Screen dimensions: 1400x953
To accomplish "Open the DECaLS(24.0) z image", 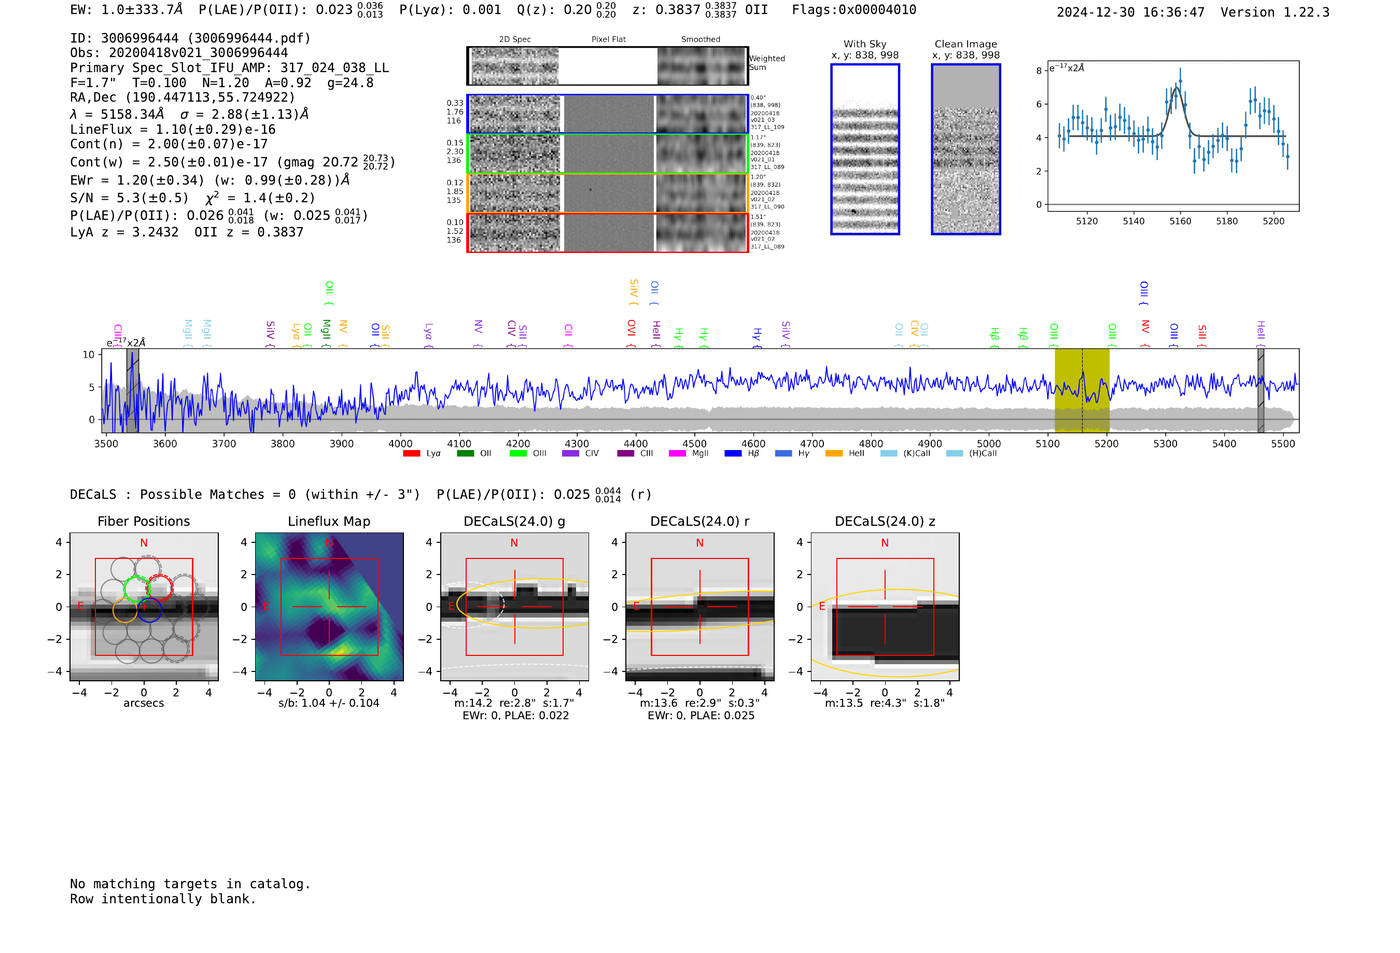I will pyautogui.click(x=885, y=607).
